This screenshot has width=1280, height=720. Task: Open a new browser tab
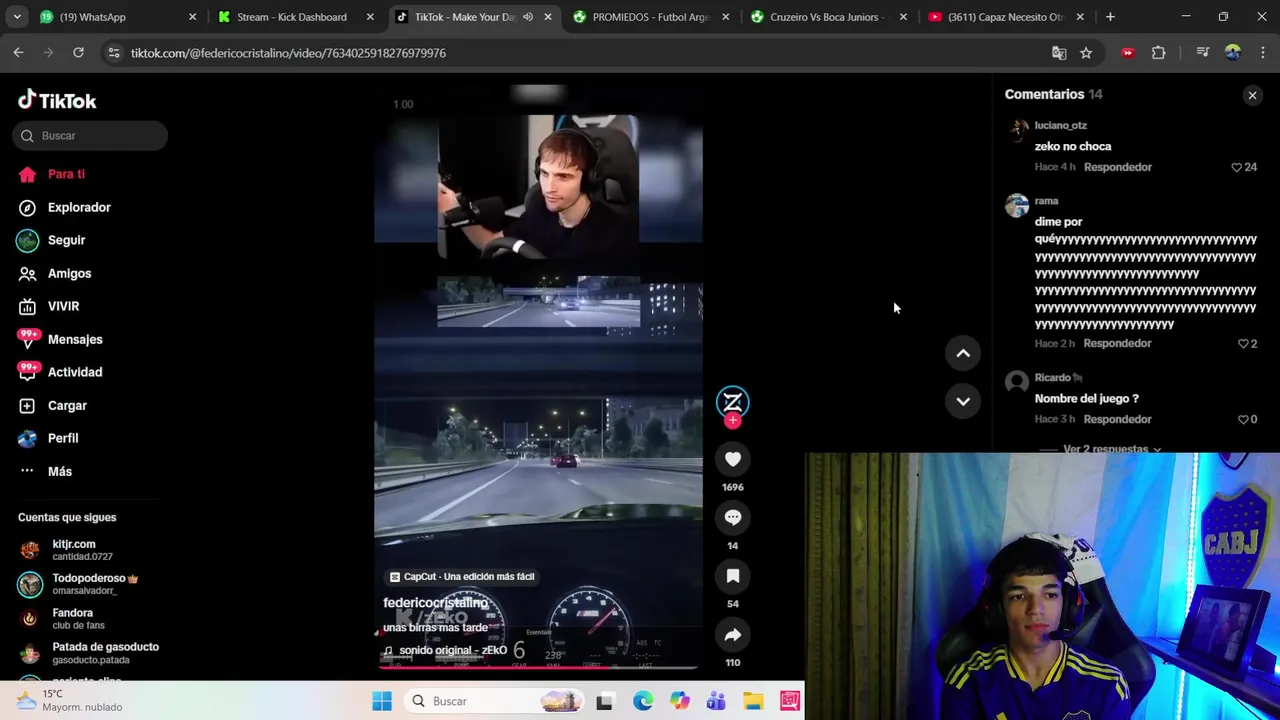[1110, 17]
